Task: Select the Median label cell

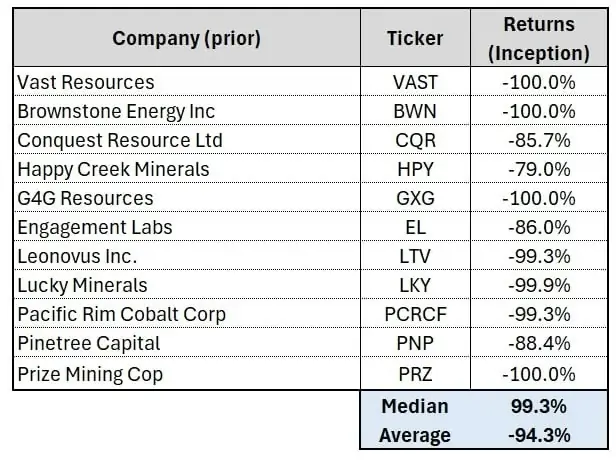Action: pos(414,406)
